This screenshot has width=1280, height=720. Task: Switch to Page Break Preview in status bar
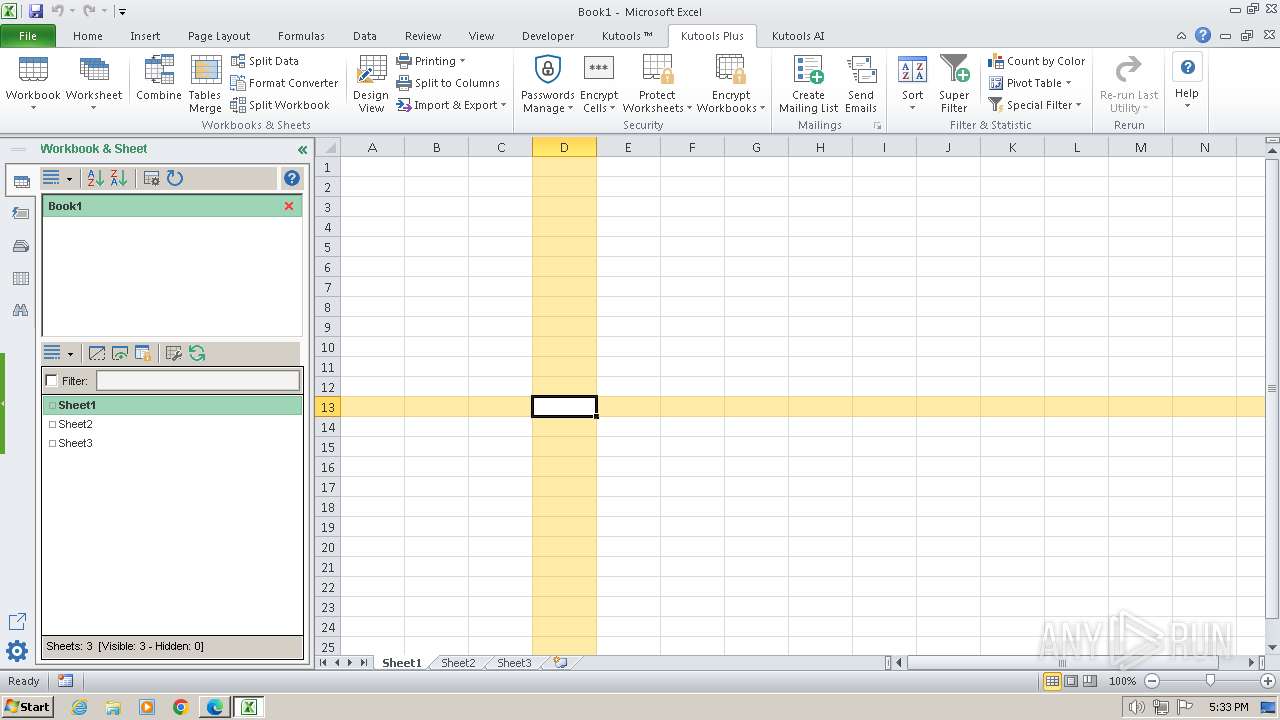tap(1089, 681)
